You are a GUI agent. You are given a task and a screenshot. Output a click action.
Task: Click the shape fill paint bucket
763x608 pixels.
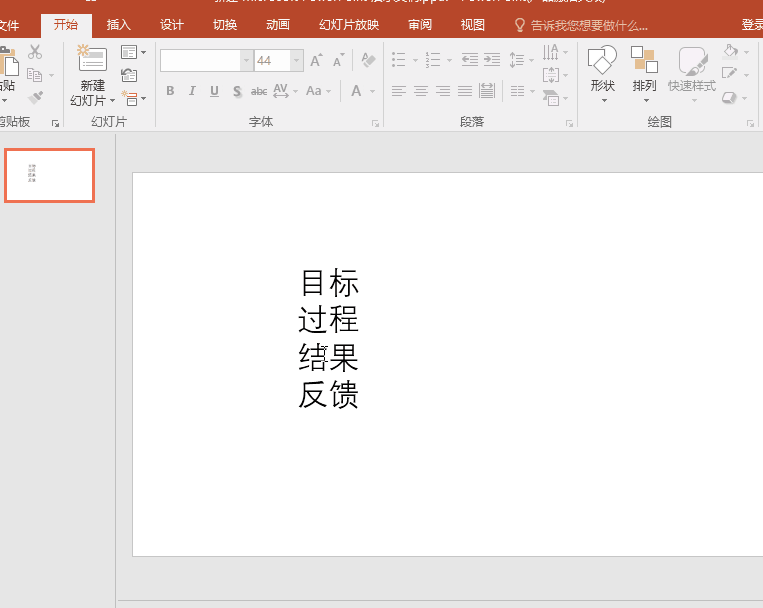click(730, 51)
